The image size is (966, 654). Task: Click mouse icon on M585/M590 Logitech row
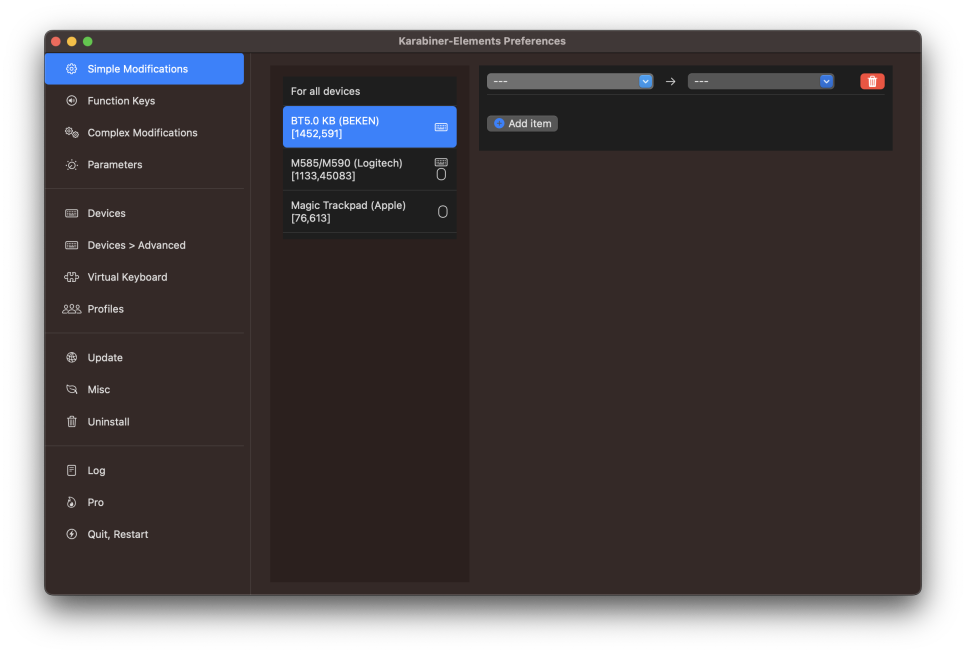441,175
